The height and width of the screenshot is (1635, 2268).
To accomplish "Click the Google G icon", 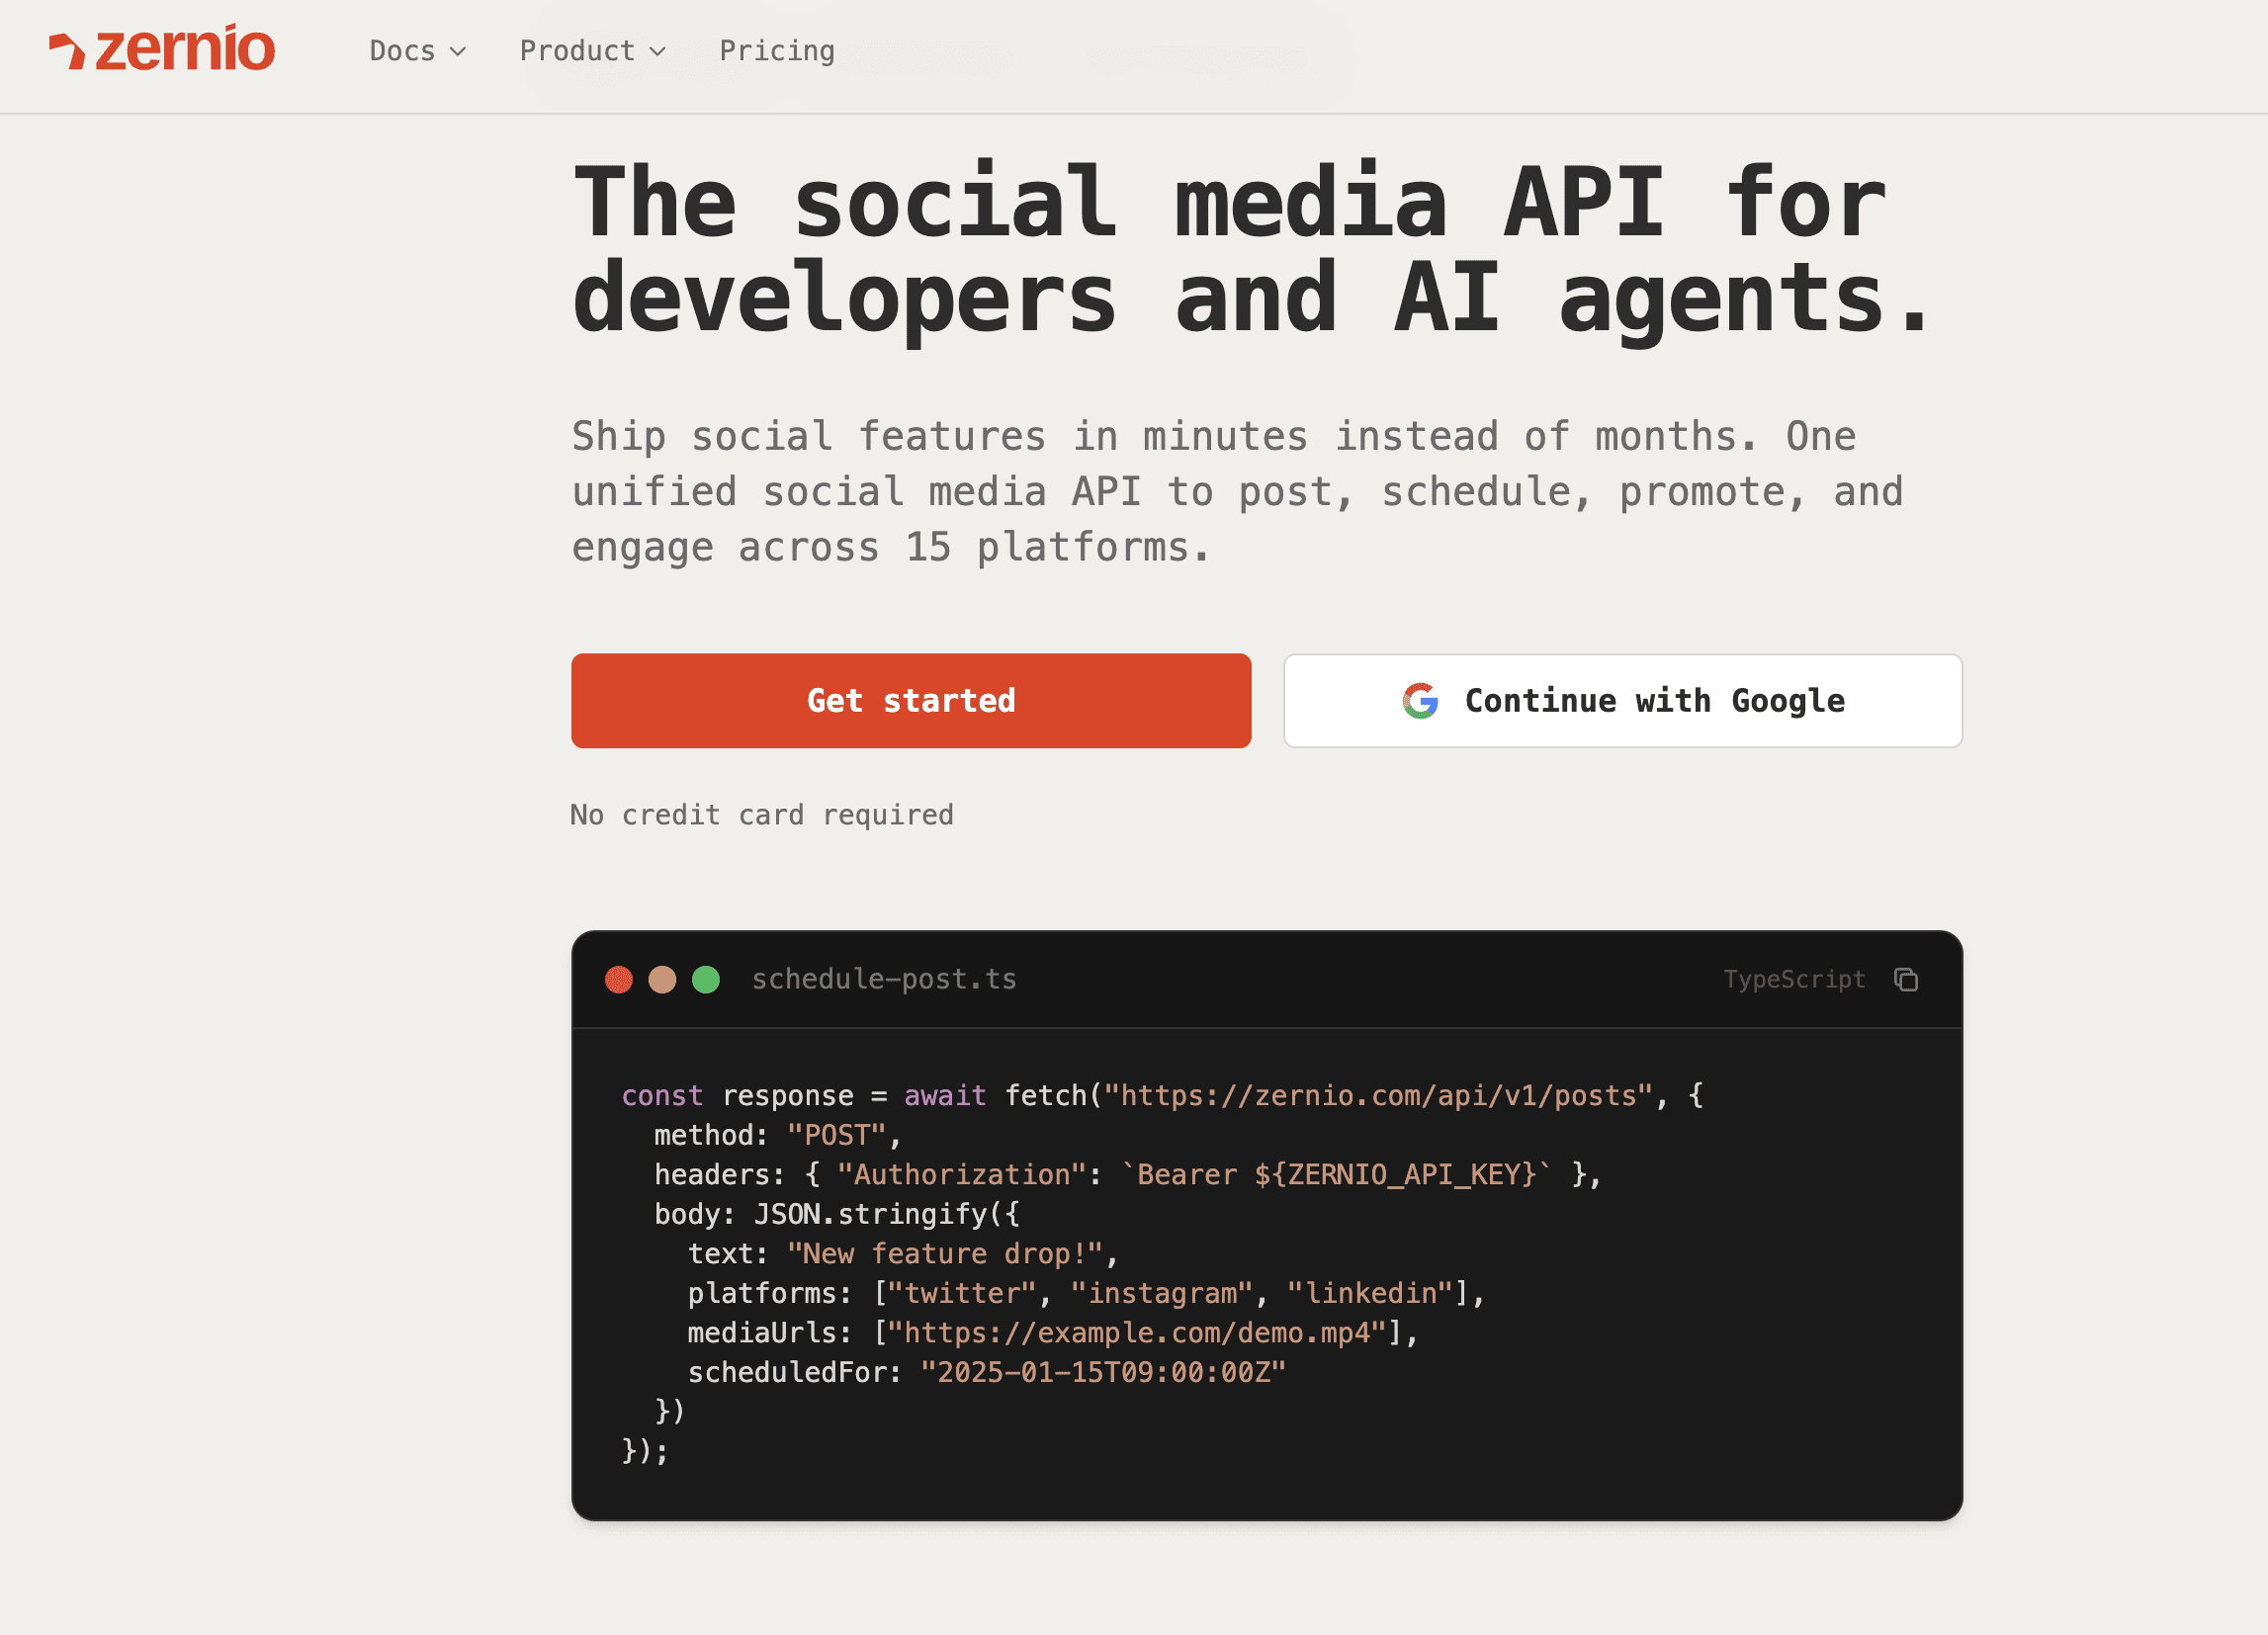I will [x=1420, y=701].
